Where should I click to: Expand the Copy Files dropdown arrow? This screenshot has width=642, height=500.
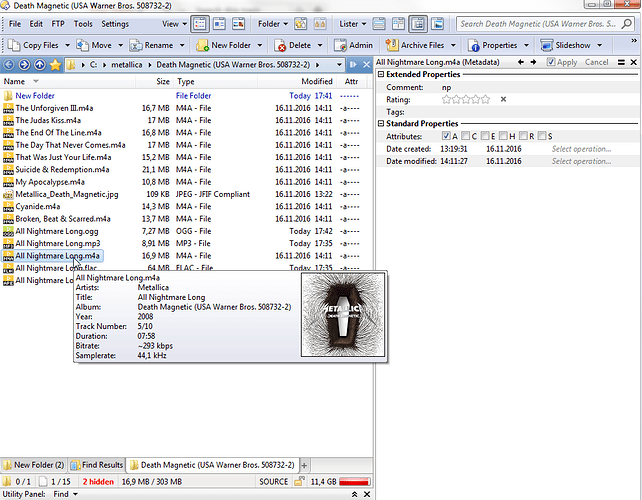coord(67,45)
